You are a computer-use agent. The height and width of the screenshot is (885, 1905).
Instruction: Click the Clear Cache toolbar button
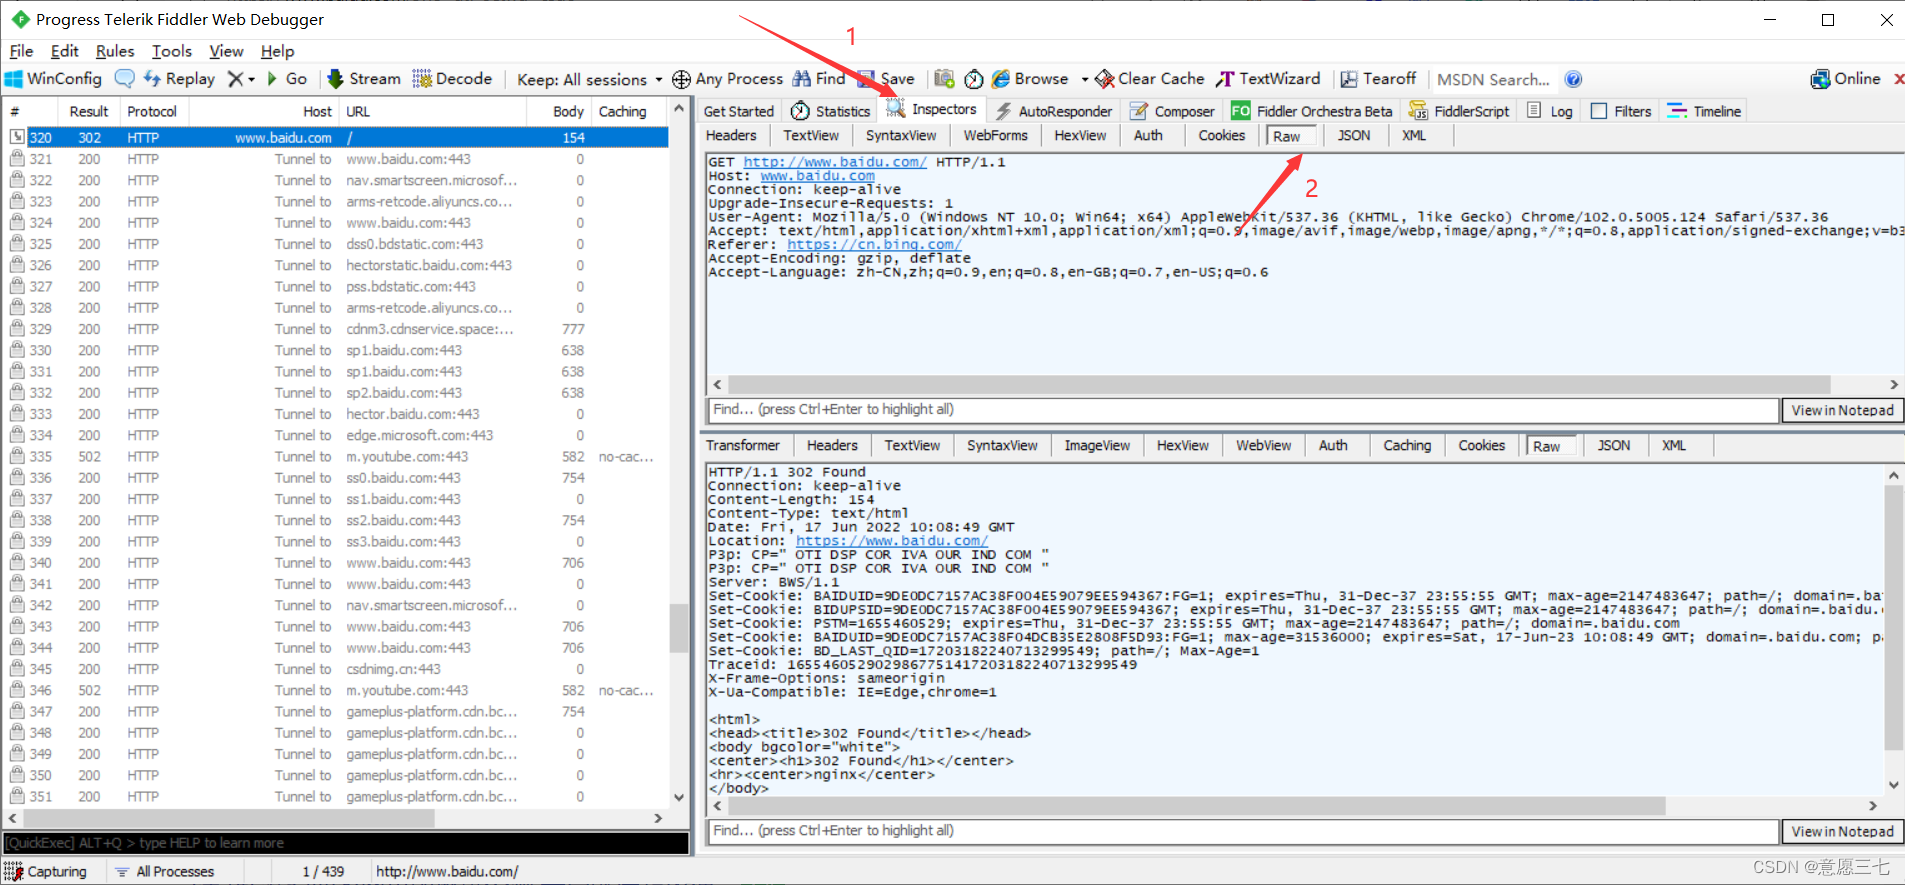pos(1150,79)
